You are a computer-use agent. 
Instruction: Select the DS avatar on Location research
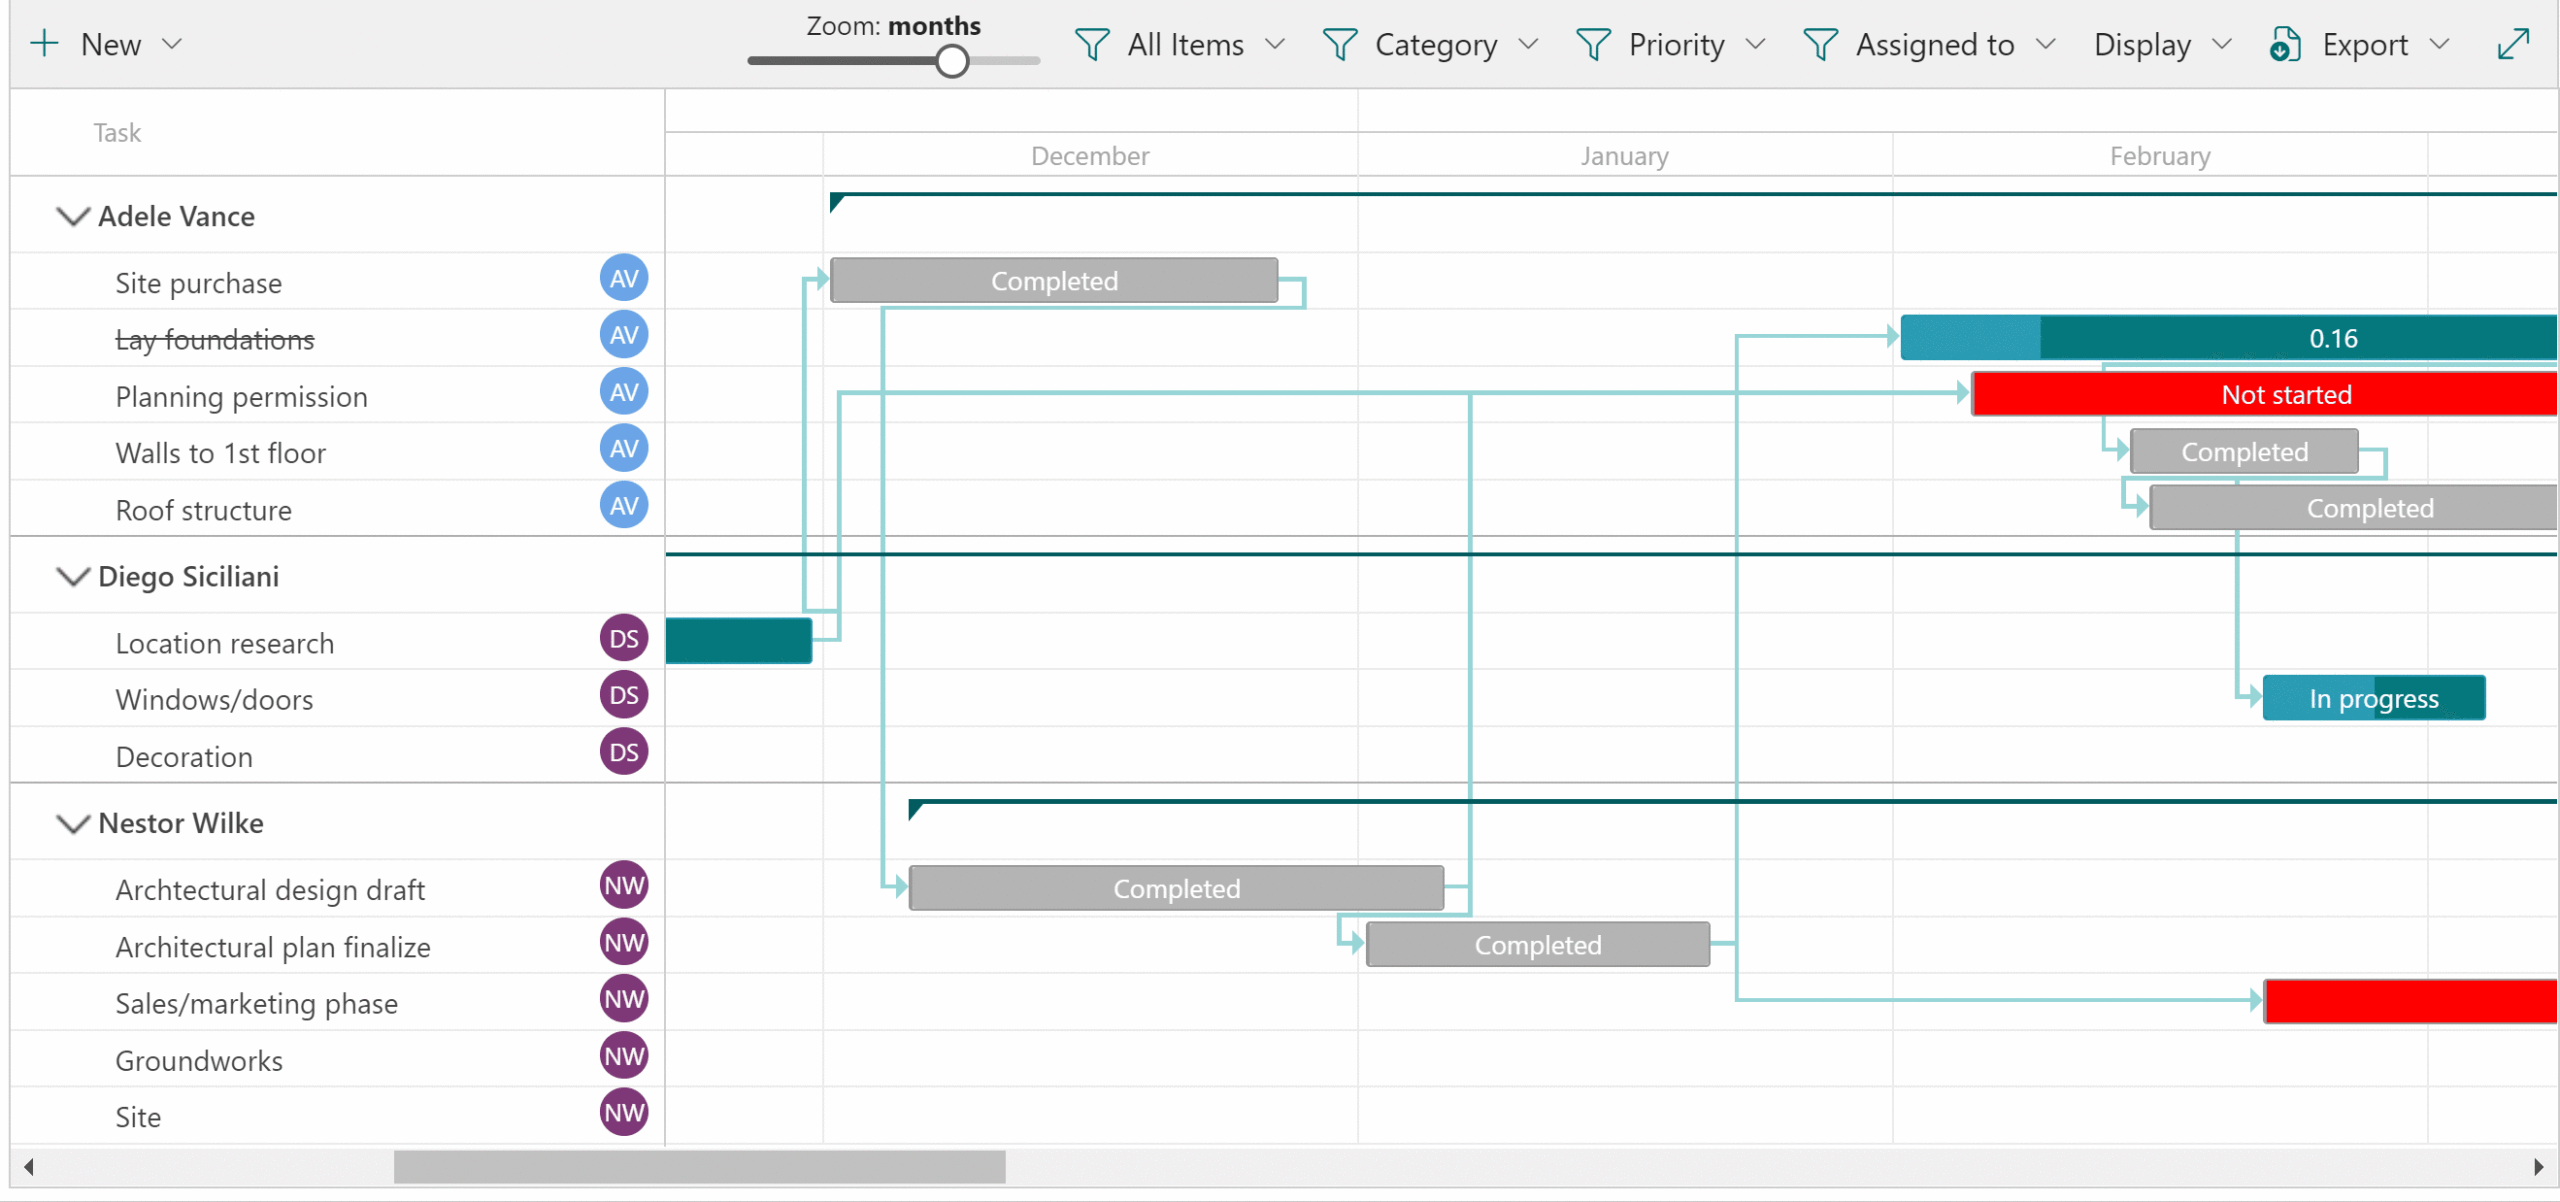click(x=623, y=637)
